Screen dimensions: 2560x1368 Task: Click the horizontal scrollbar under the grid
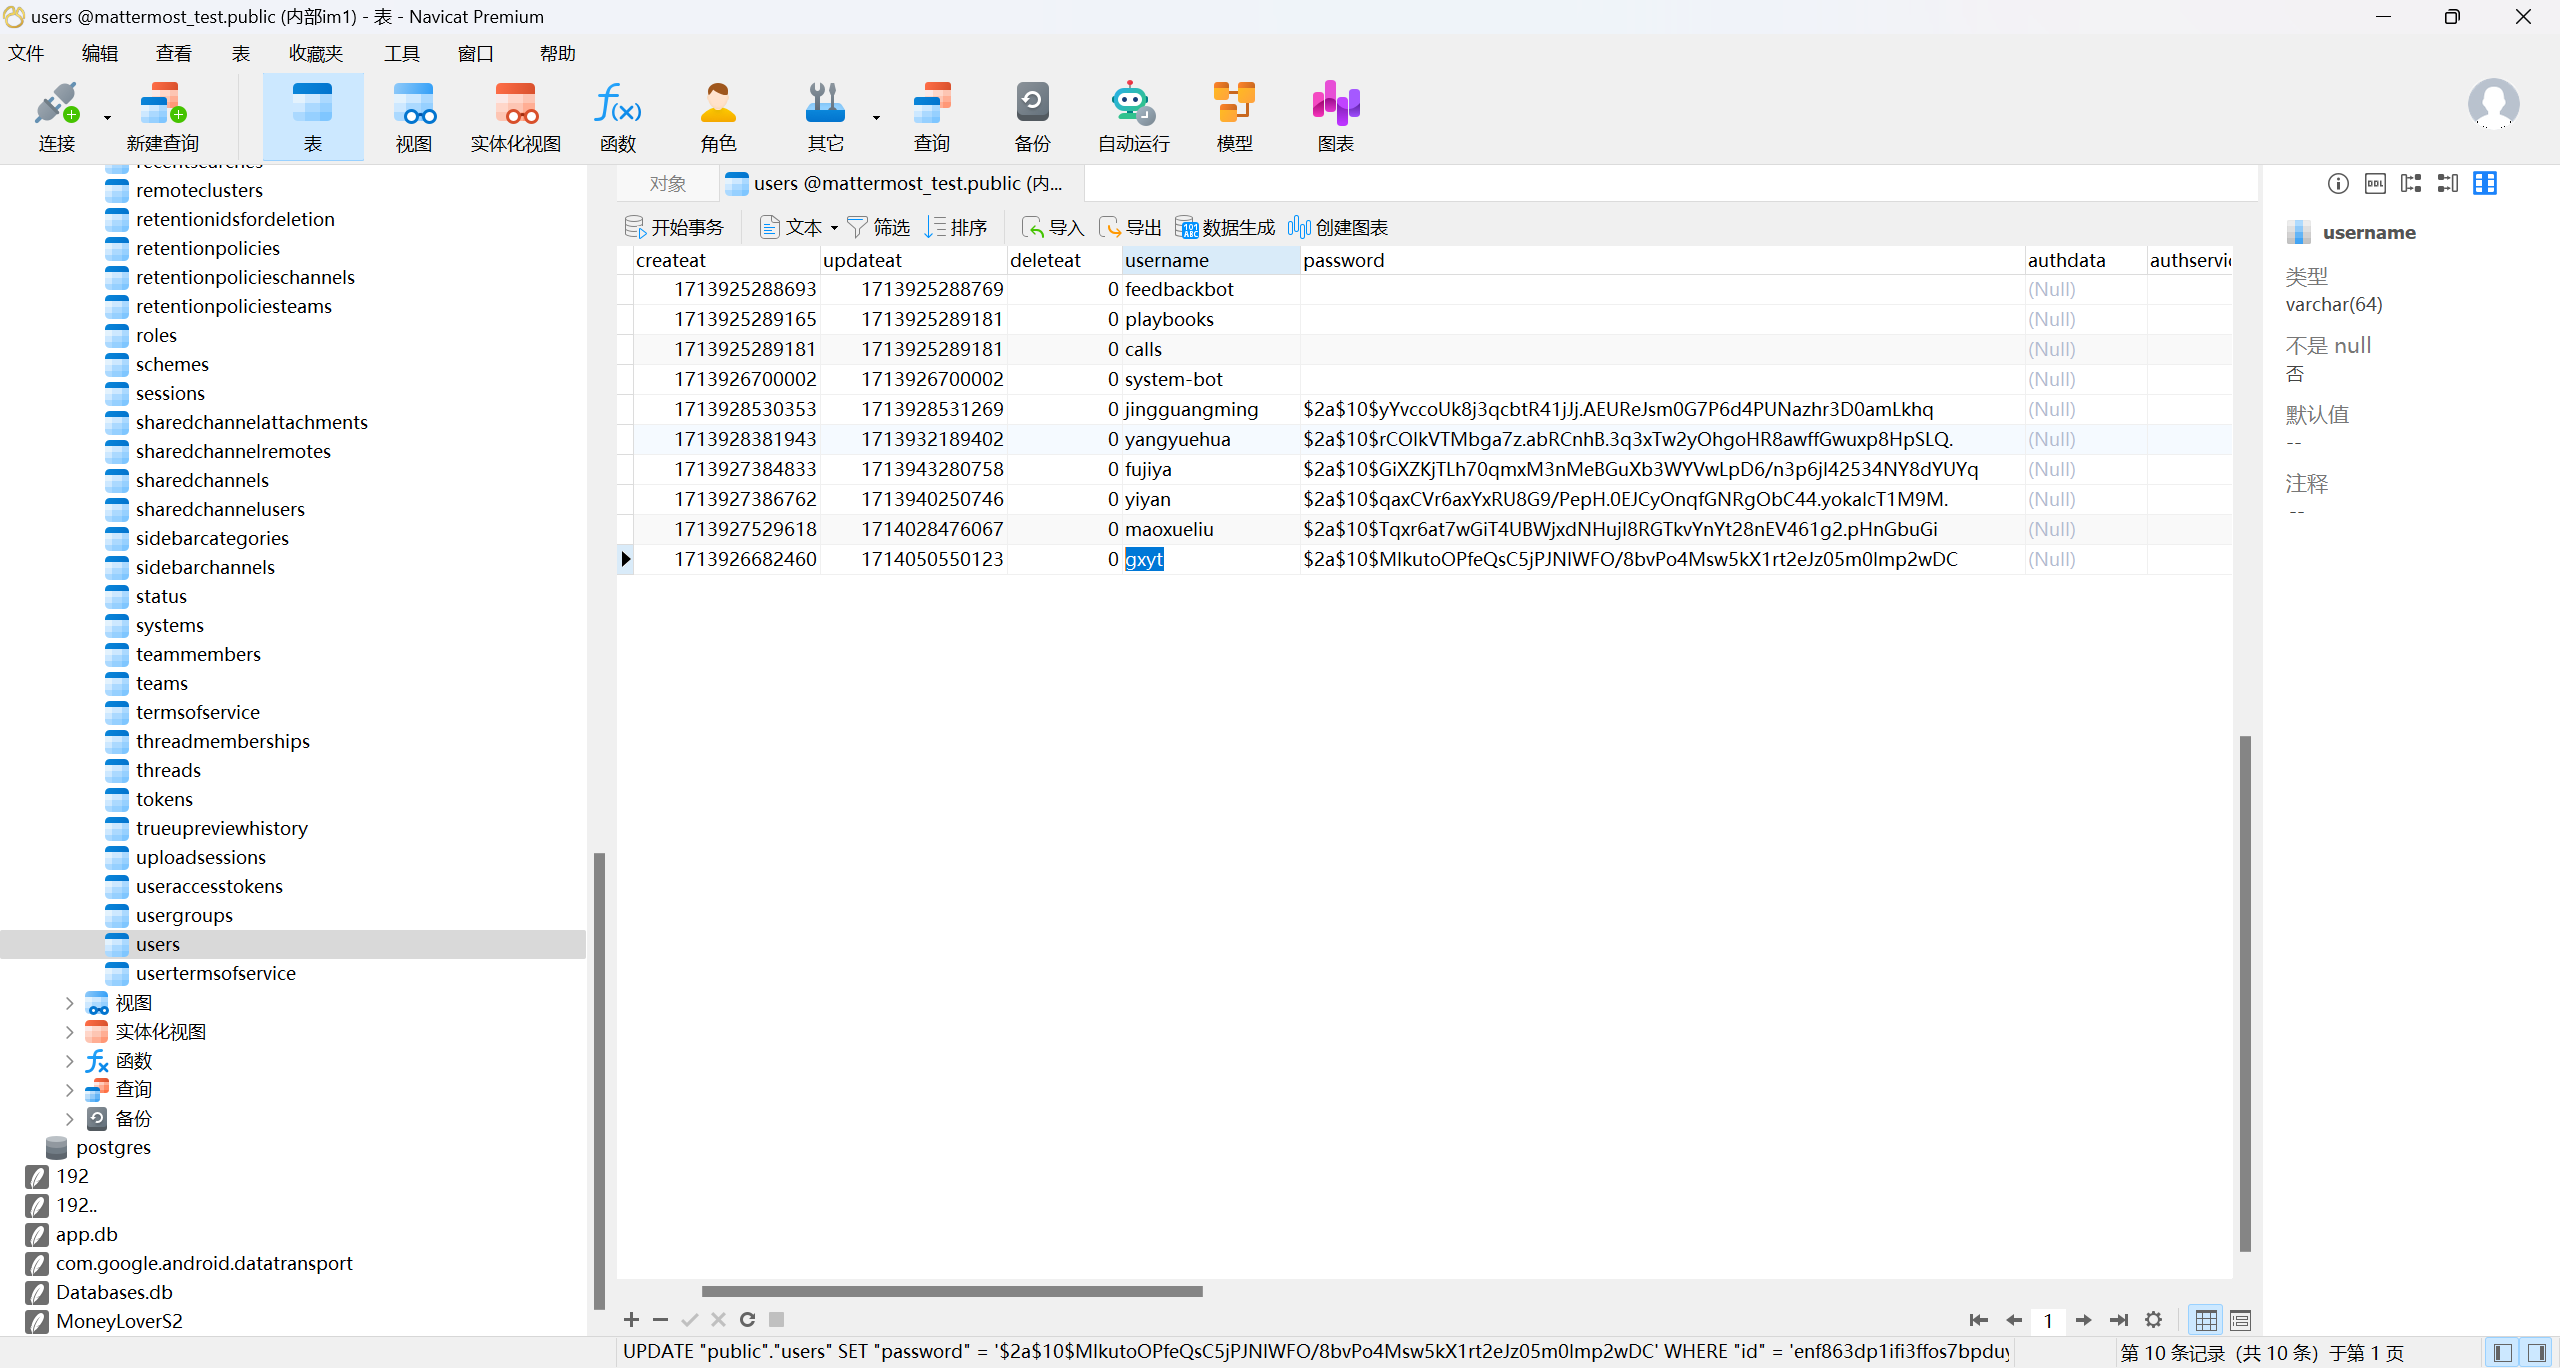pos(951,1291)
